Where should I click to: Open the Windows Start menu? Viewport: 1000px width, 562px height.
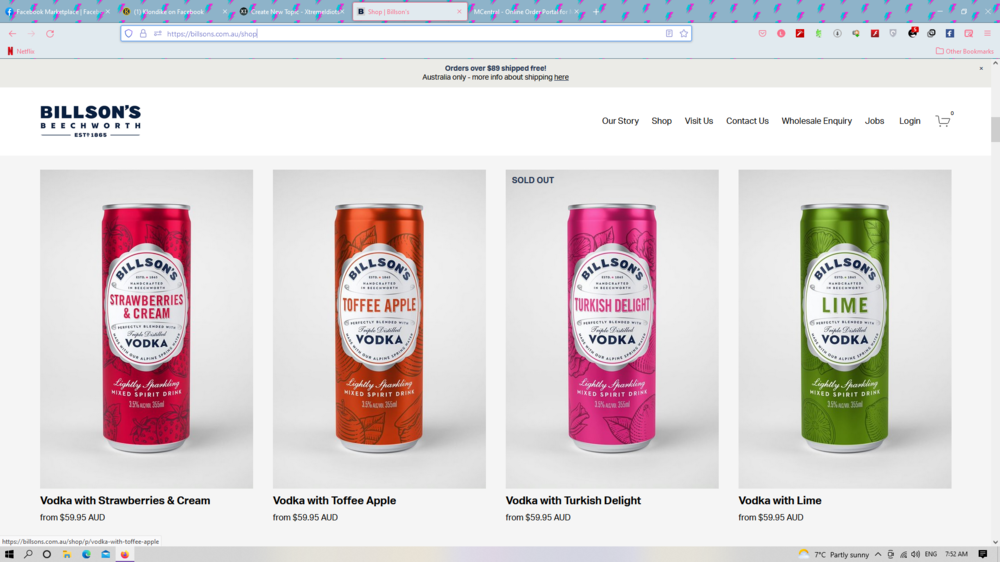tap(10, 554)
